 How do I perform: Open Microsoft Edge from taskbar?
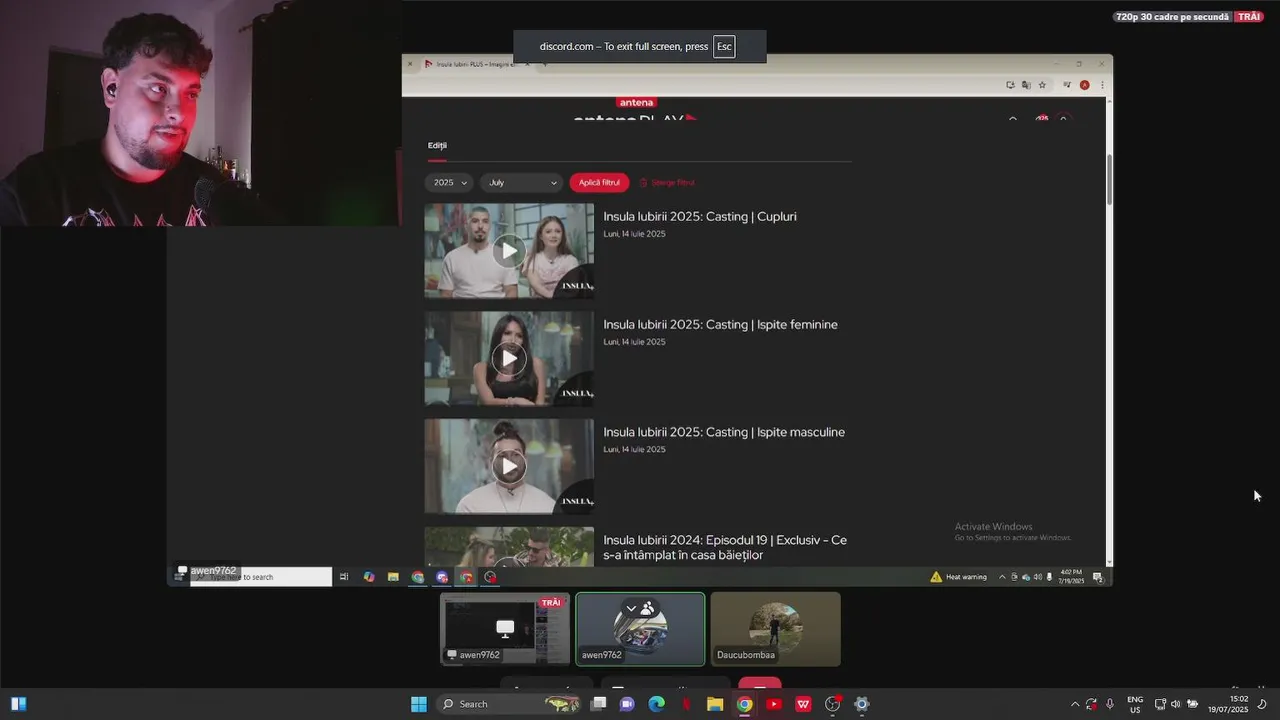click(x=656, y=704)
